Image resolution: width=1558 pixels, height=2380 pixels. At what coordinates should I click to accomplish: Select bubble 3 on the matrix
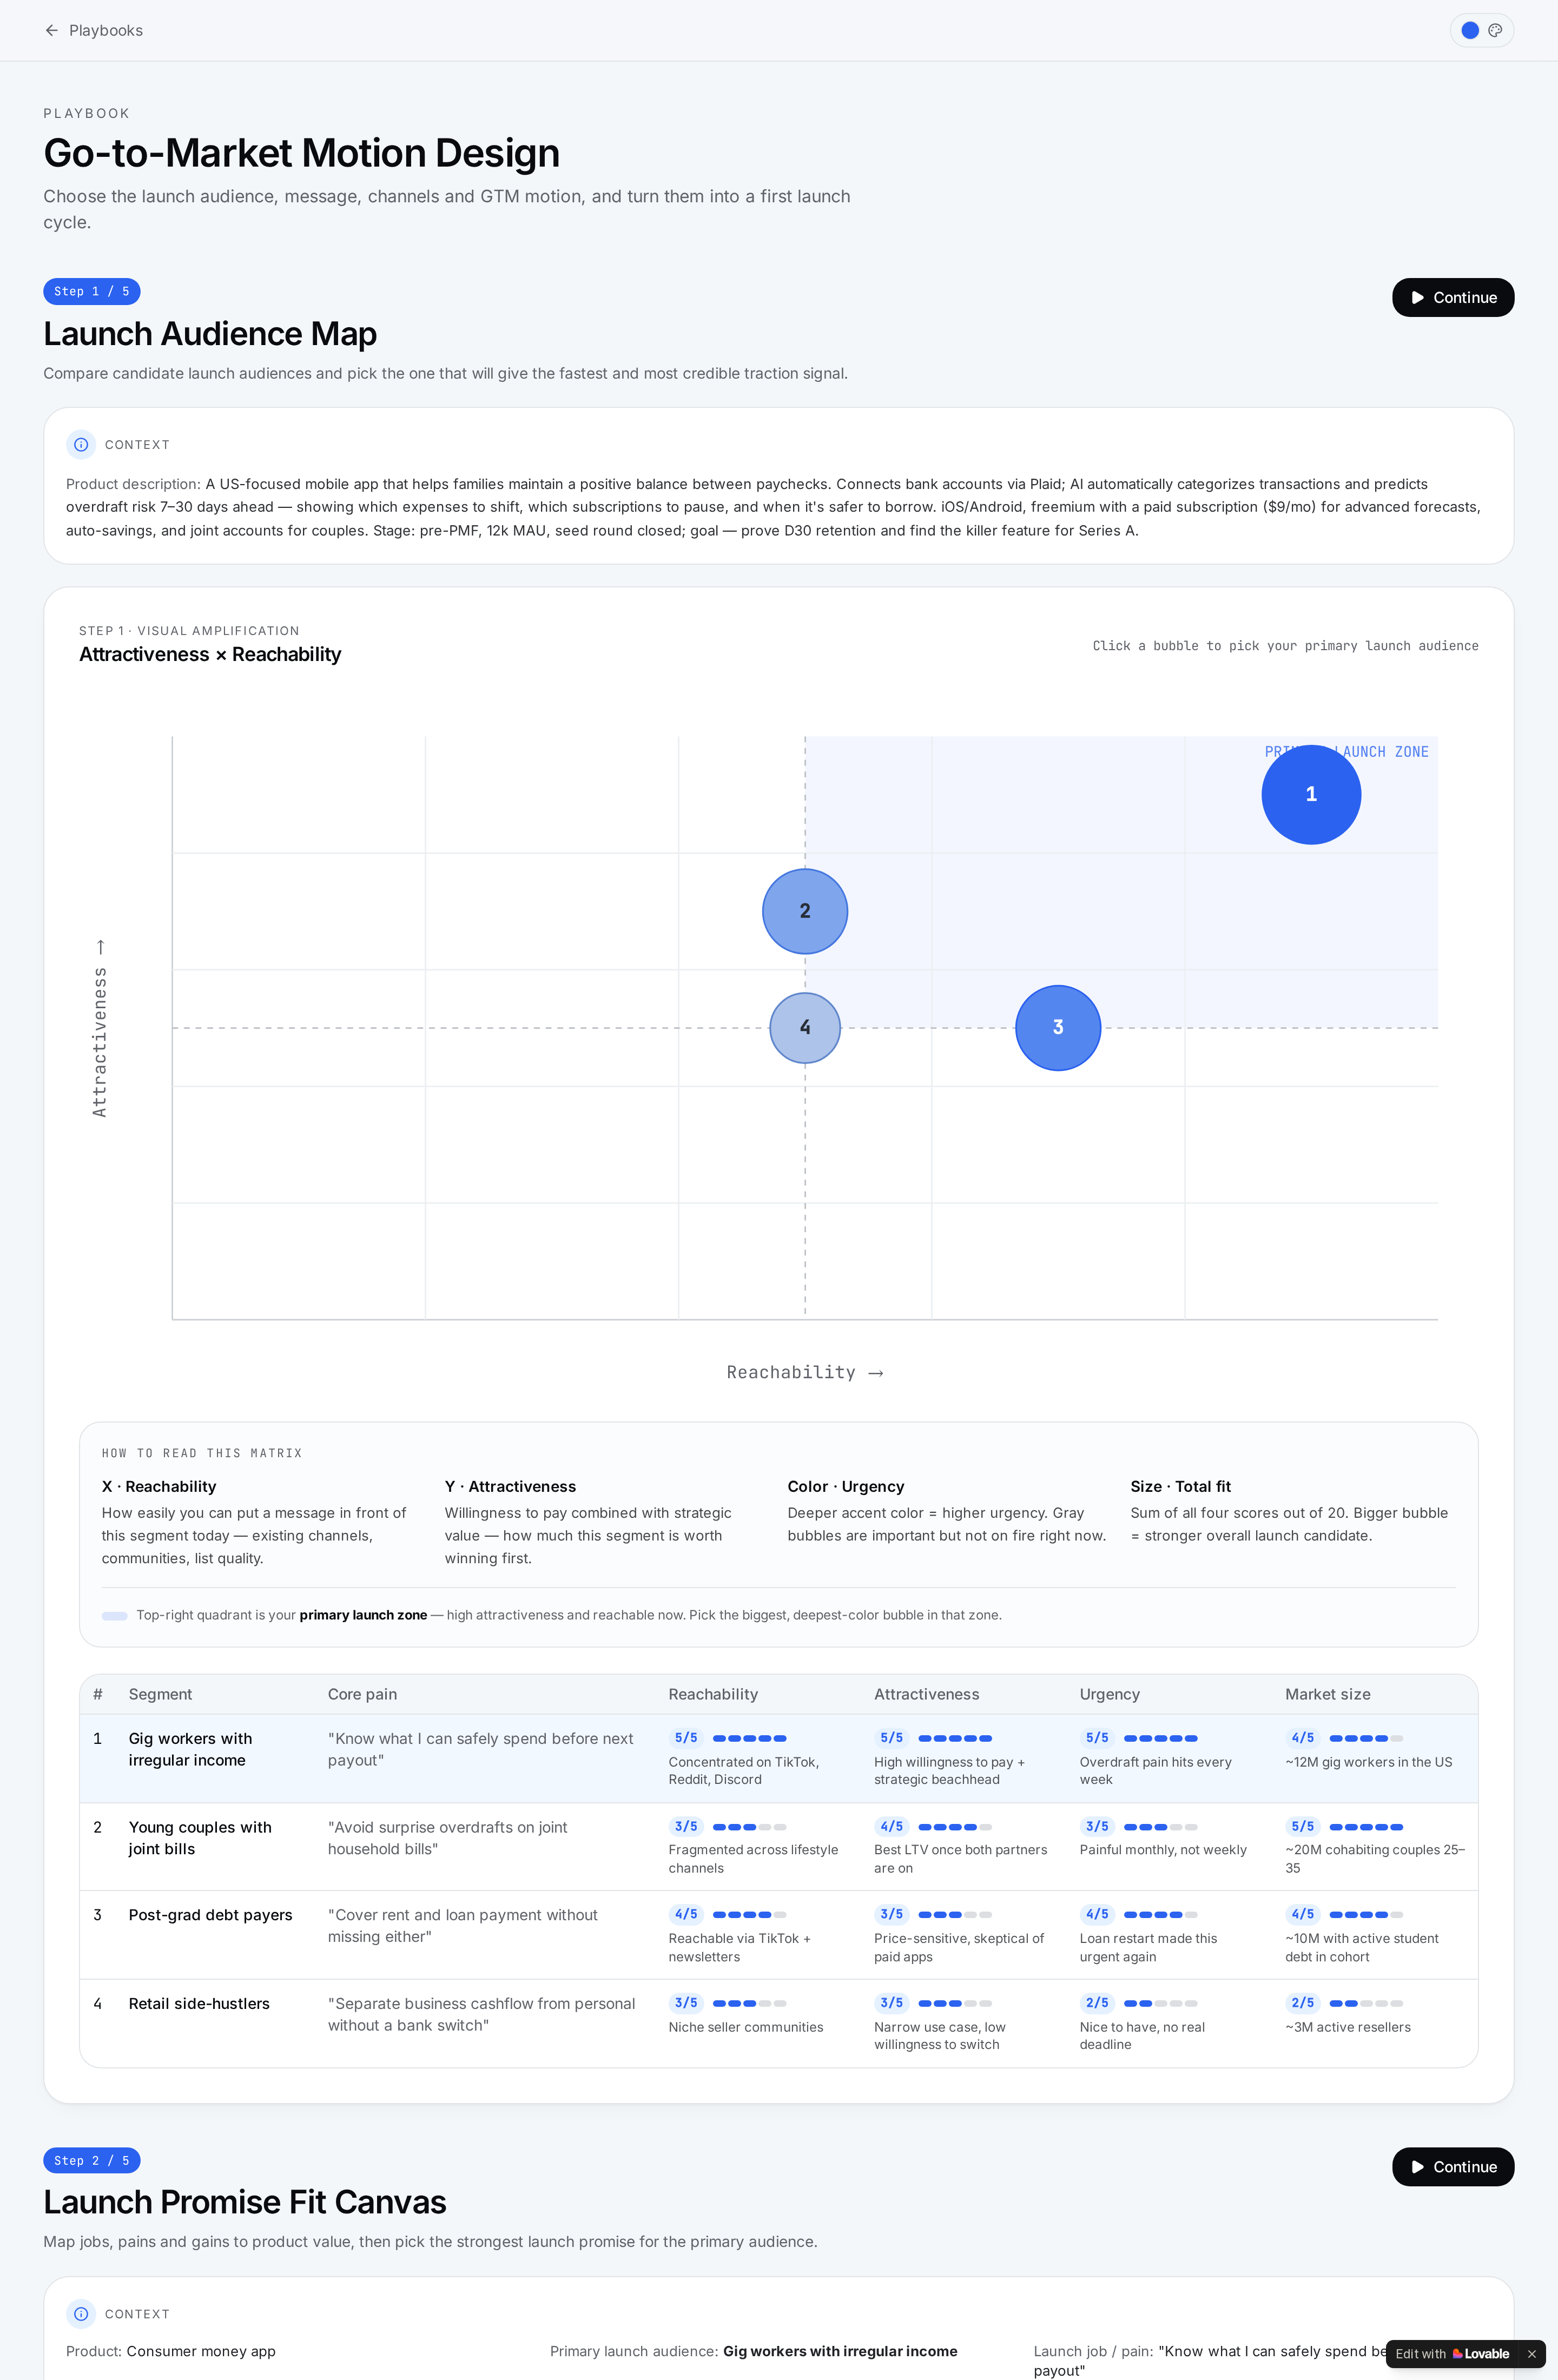1058,1028
